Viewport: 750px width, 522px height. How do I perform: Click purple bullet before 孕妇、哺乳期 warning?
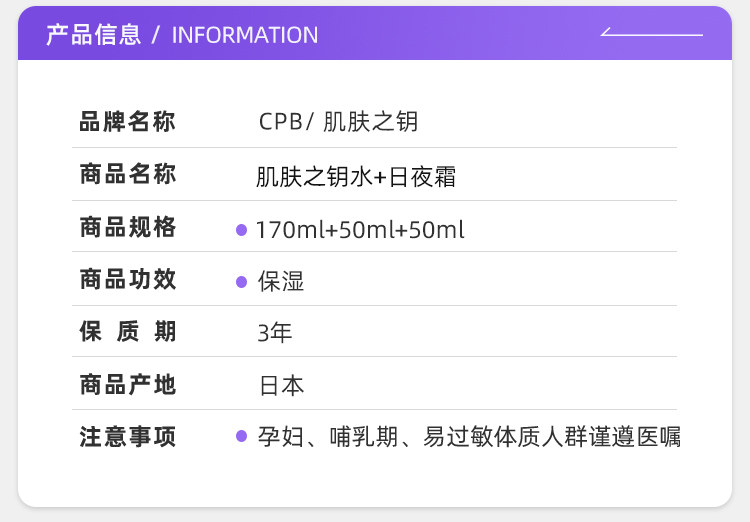click(241, 436)
